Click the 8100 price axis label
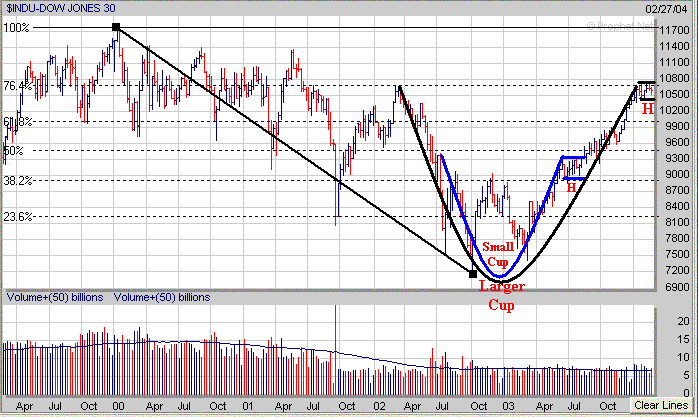The height and width of the screenshot is (417, 698). [677, 223]
